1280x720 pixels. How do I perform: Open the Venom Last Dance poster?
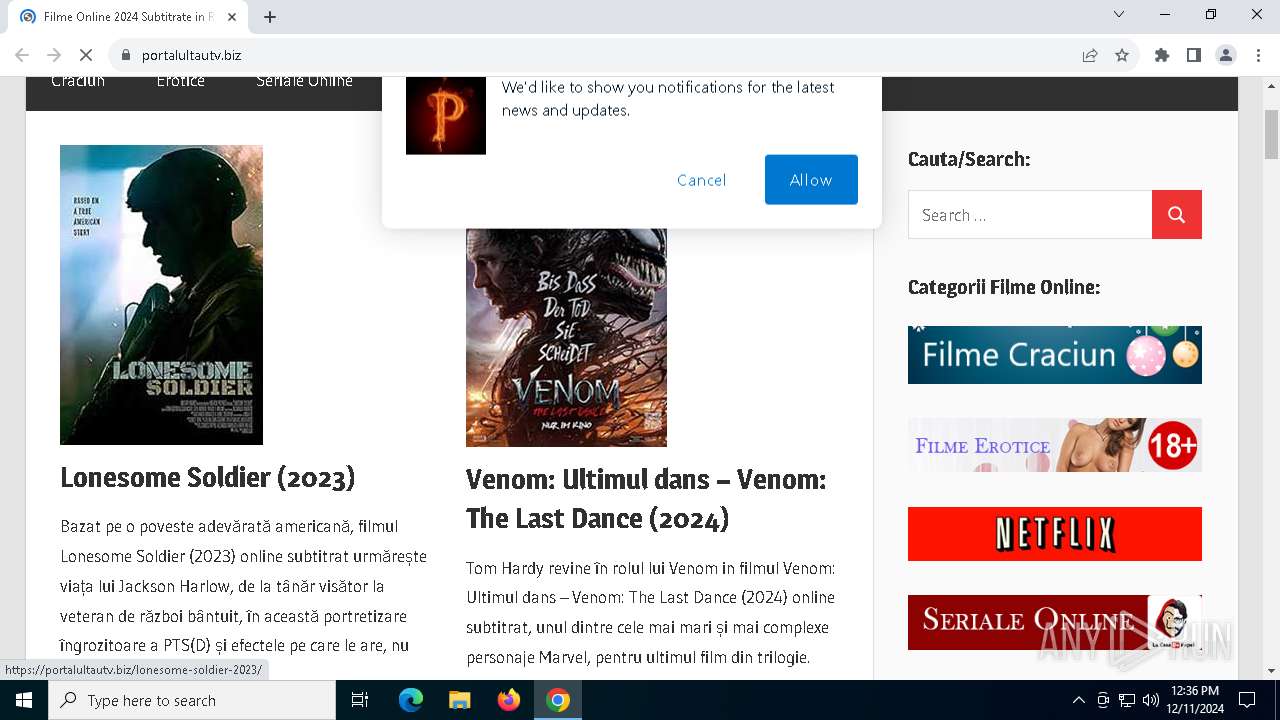pyautogui.click(x=566, y=337)
